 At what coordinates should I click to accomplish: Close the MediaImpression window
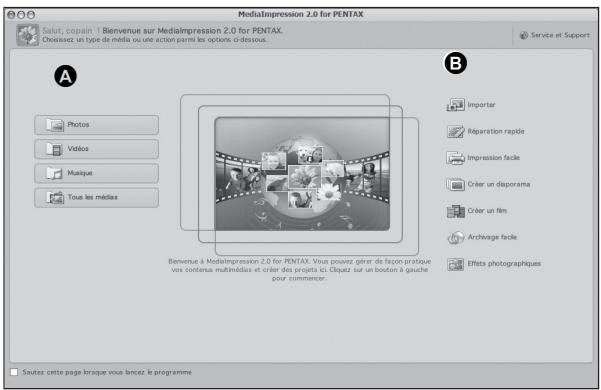11,15
